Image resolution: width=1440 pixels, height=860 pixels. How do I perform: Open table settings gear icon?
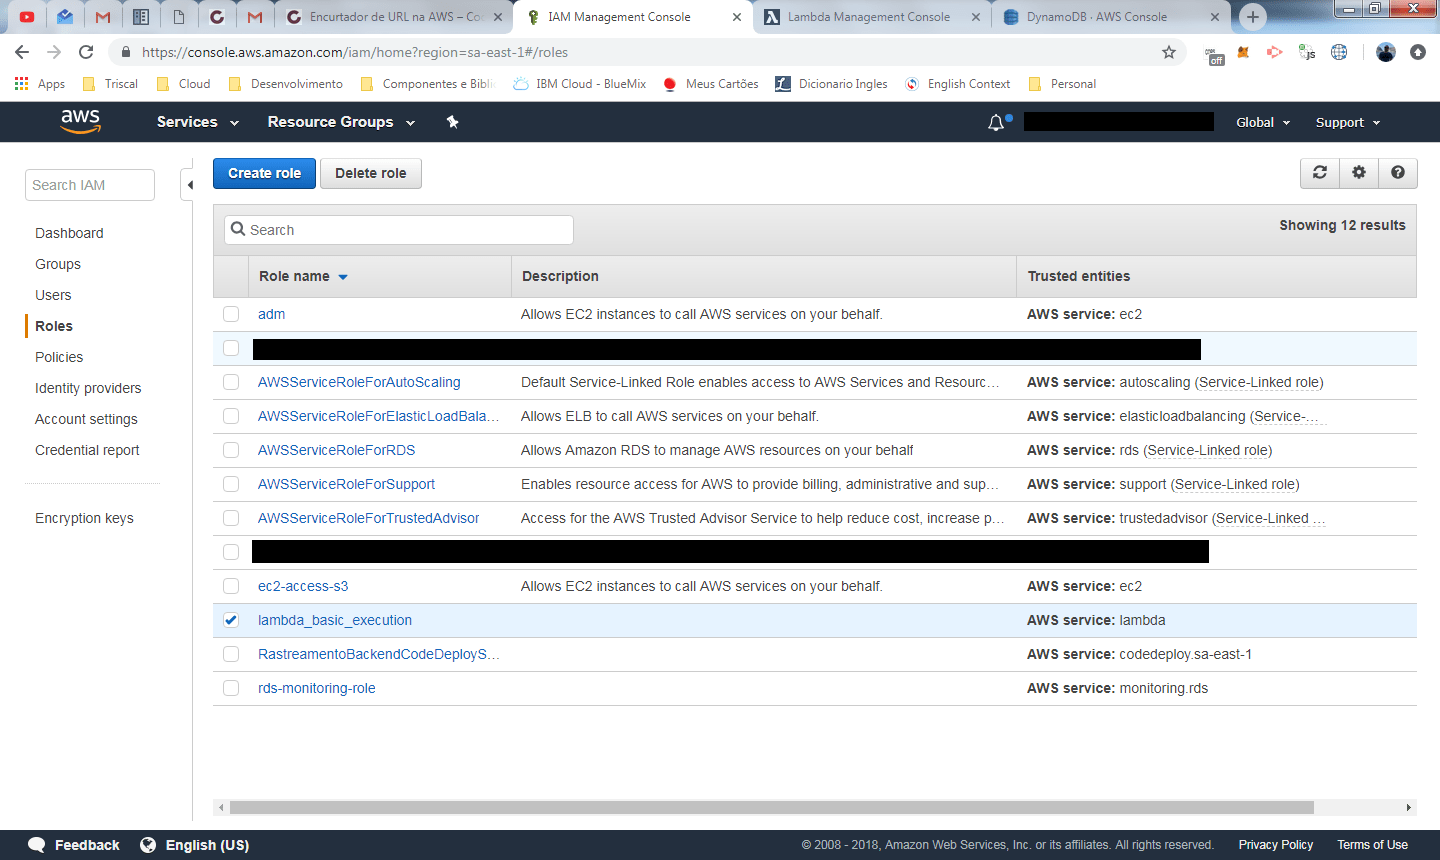point(1359,173)
